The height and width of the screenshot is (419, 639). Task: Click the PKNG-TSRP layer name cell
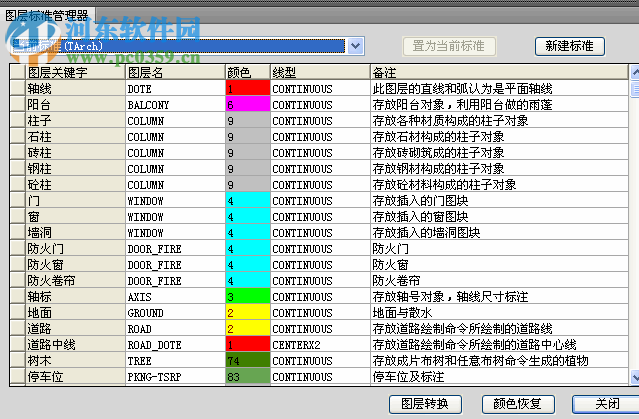coord(175,377)
